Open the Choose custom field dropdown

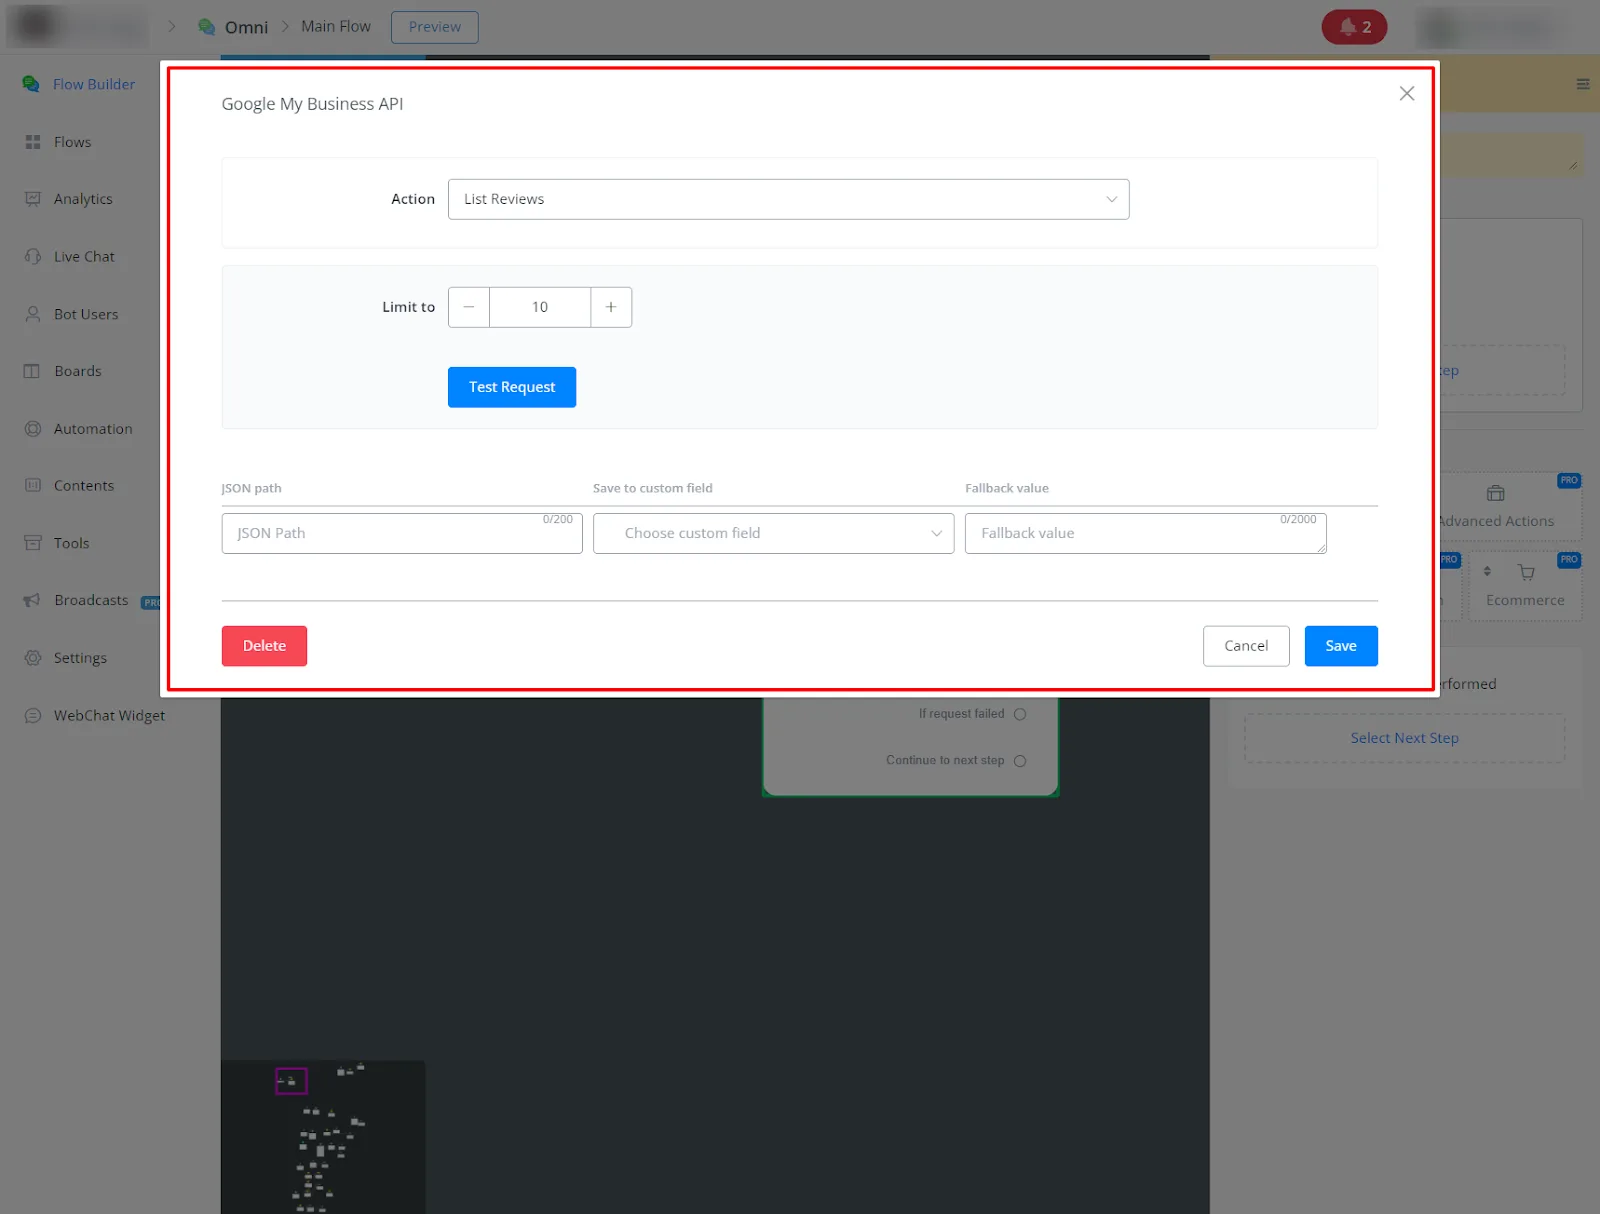coord(773,533)
